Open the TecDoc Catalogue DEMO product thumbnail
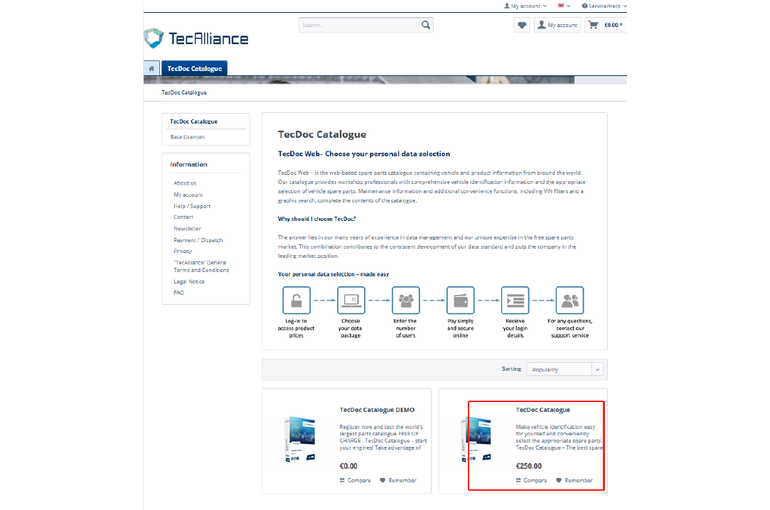The height and width of the screenshot is (510, 770). (300, 440)
